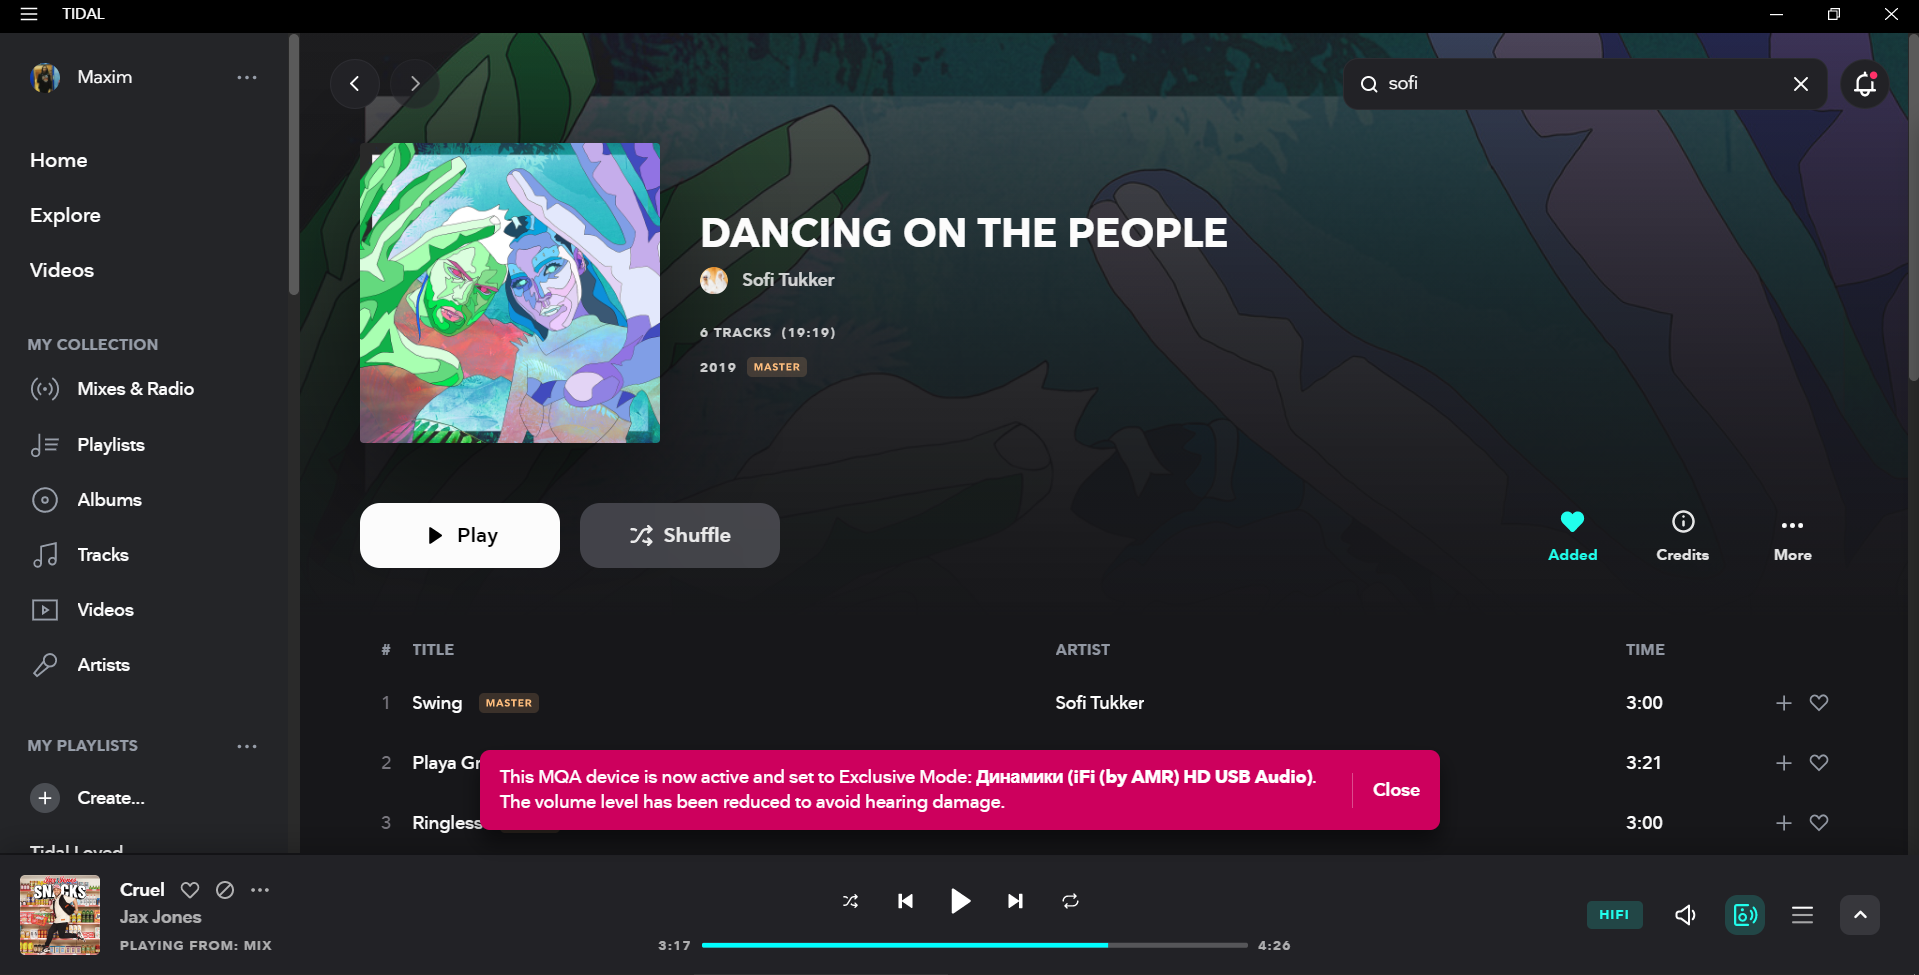Go to Home page
Screen dimensions: 1919x975
pyautogui.click(x=59, y=160)
